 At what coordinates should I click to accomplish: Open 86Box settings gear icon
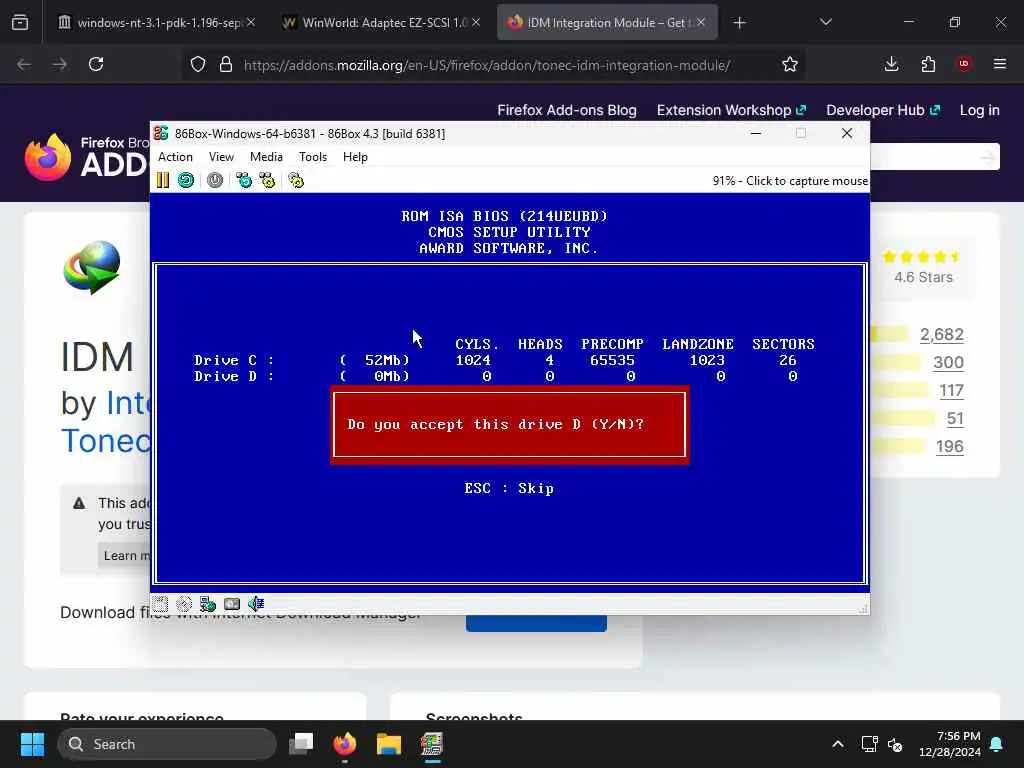coord(296,180)
